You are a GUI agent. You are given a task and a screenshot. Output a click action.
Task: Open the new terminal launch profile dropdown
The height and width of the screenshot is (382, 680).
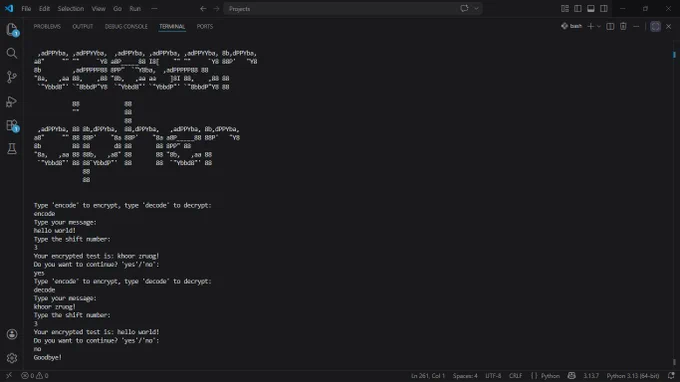coord(599,26)
